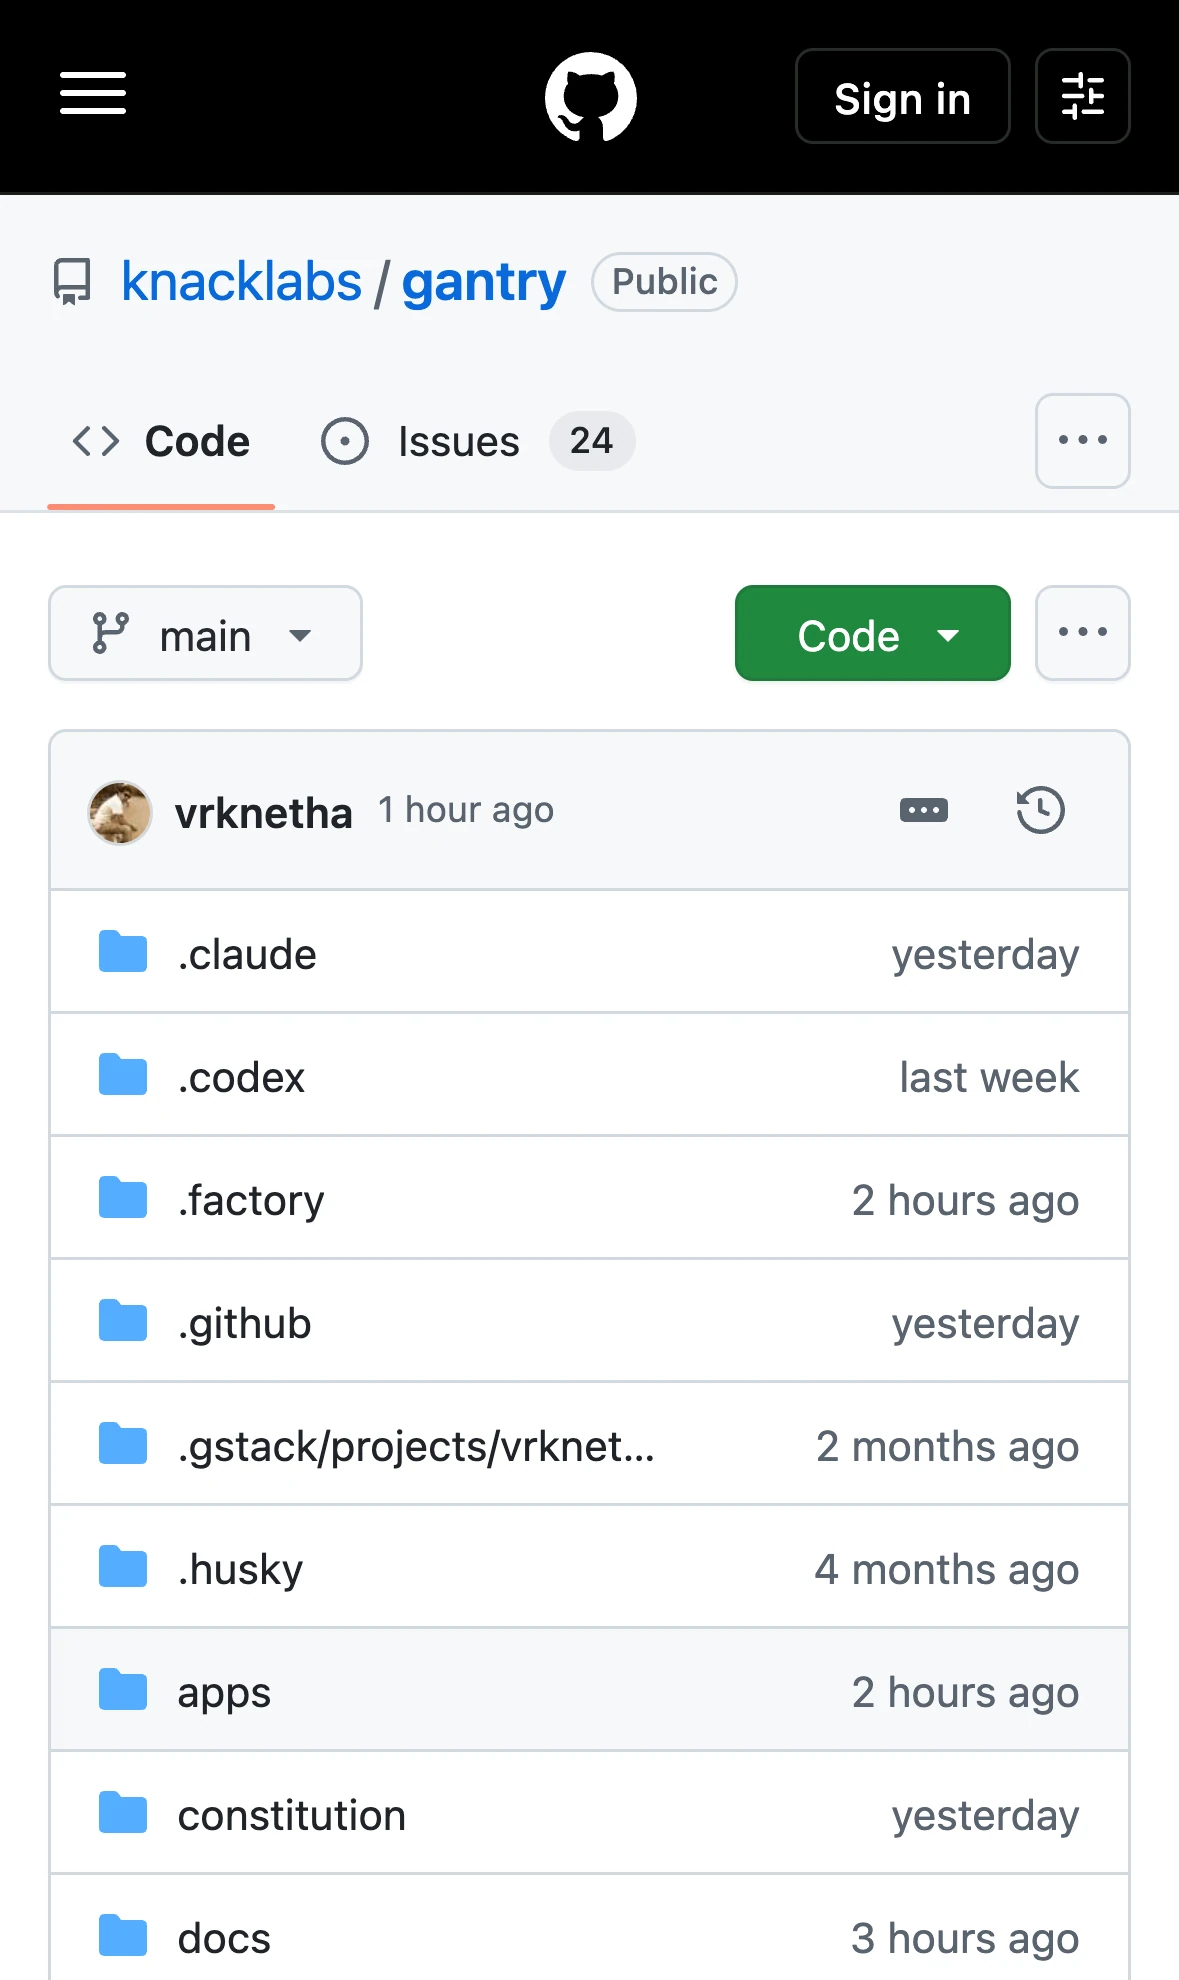Viewport: 1179px width, 1980px height.
Task: Open the knacklabs owner link
Action: coord(241,282)
